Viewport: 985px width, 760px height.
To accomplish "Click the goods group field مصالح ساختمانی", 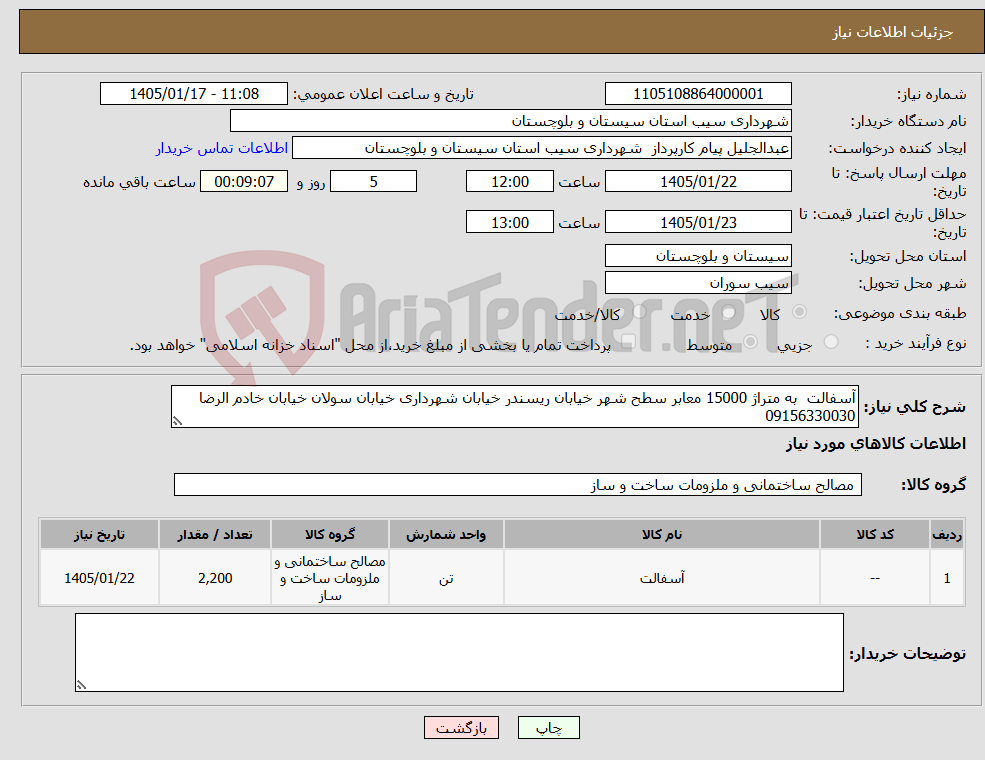I will 518,484.
